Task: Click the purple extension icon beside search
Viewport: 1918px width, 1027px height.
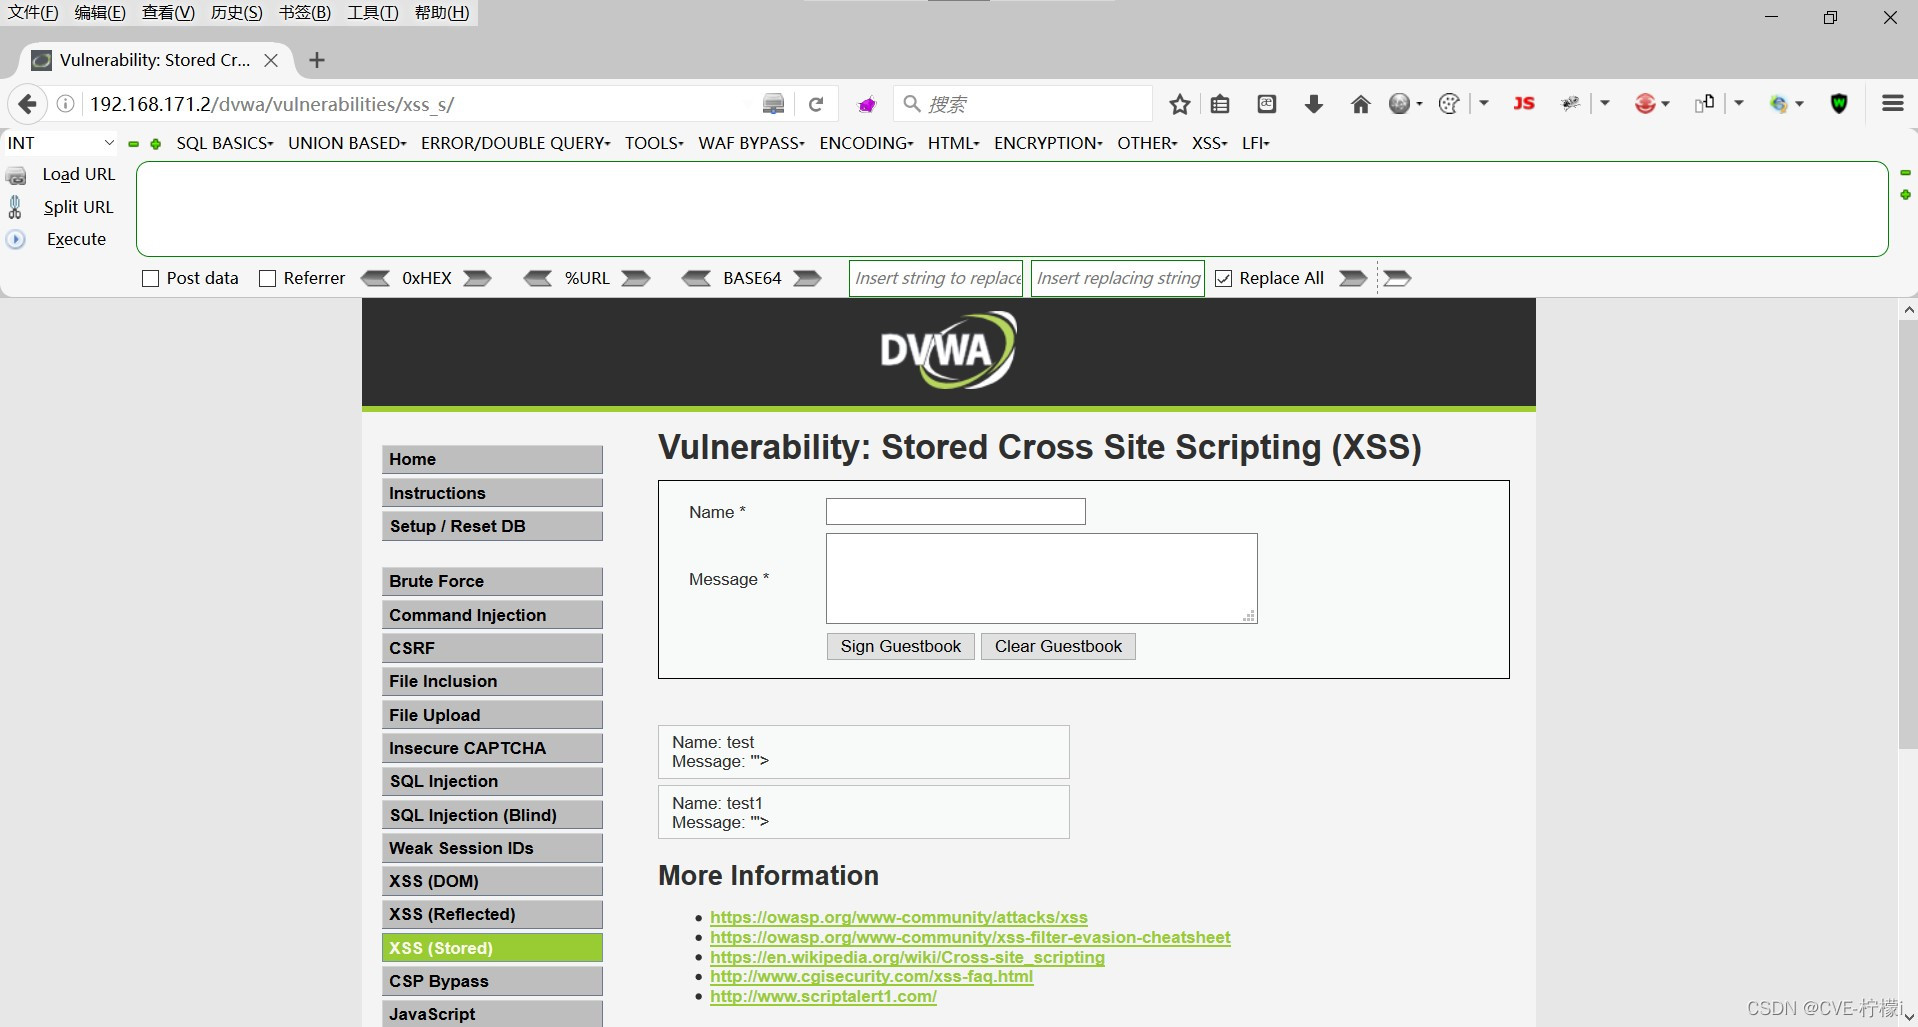Action: [867, 104]
